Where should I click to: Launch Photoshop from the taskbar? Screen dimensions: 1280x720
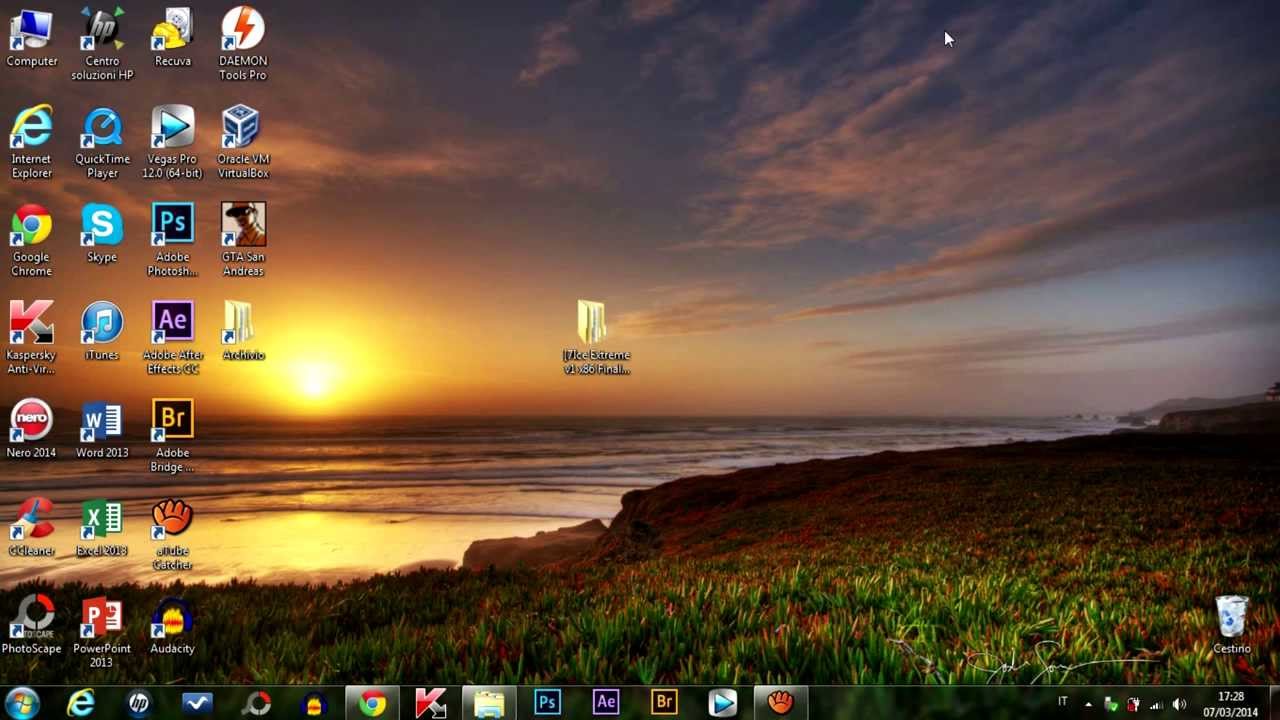tap(547, 704)
